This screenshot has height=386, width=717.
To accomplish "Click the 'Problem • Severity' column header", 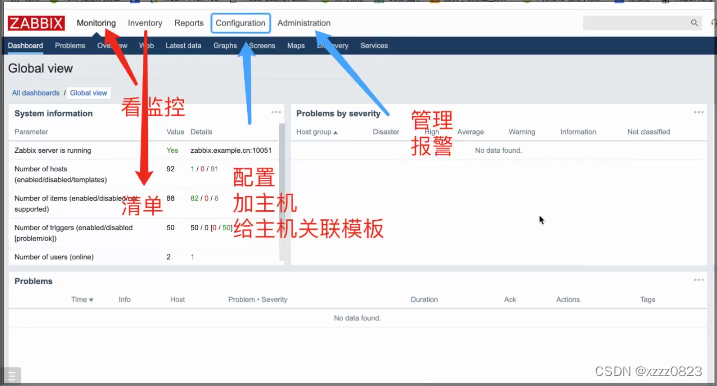I will [x=258, y=300].
